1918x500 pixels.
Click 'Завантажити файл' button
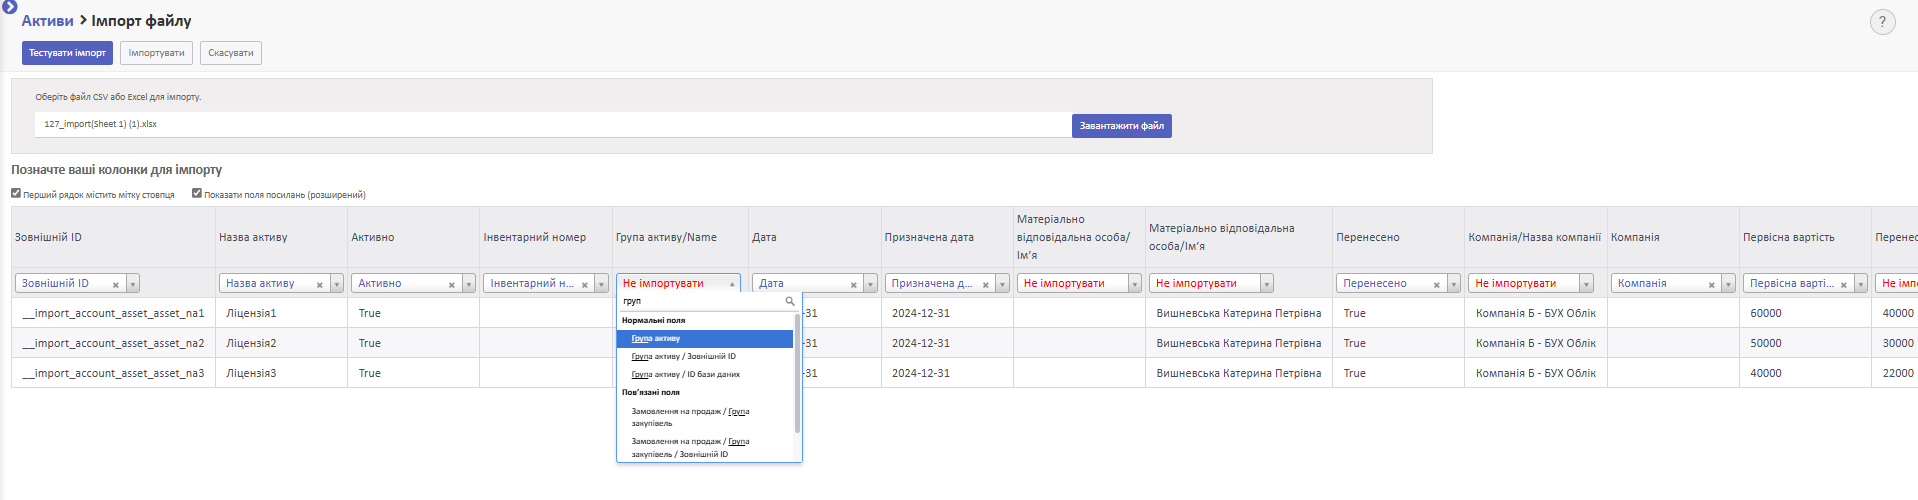tap(1122, 126)
